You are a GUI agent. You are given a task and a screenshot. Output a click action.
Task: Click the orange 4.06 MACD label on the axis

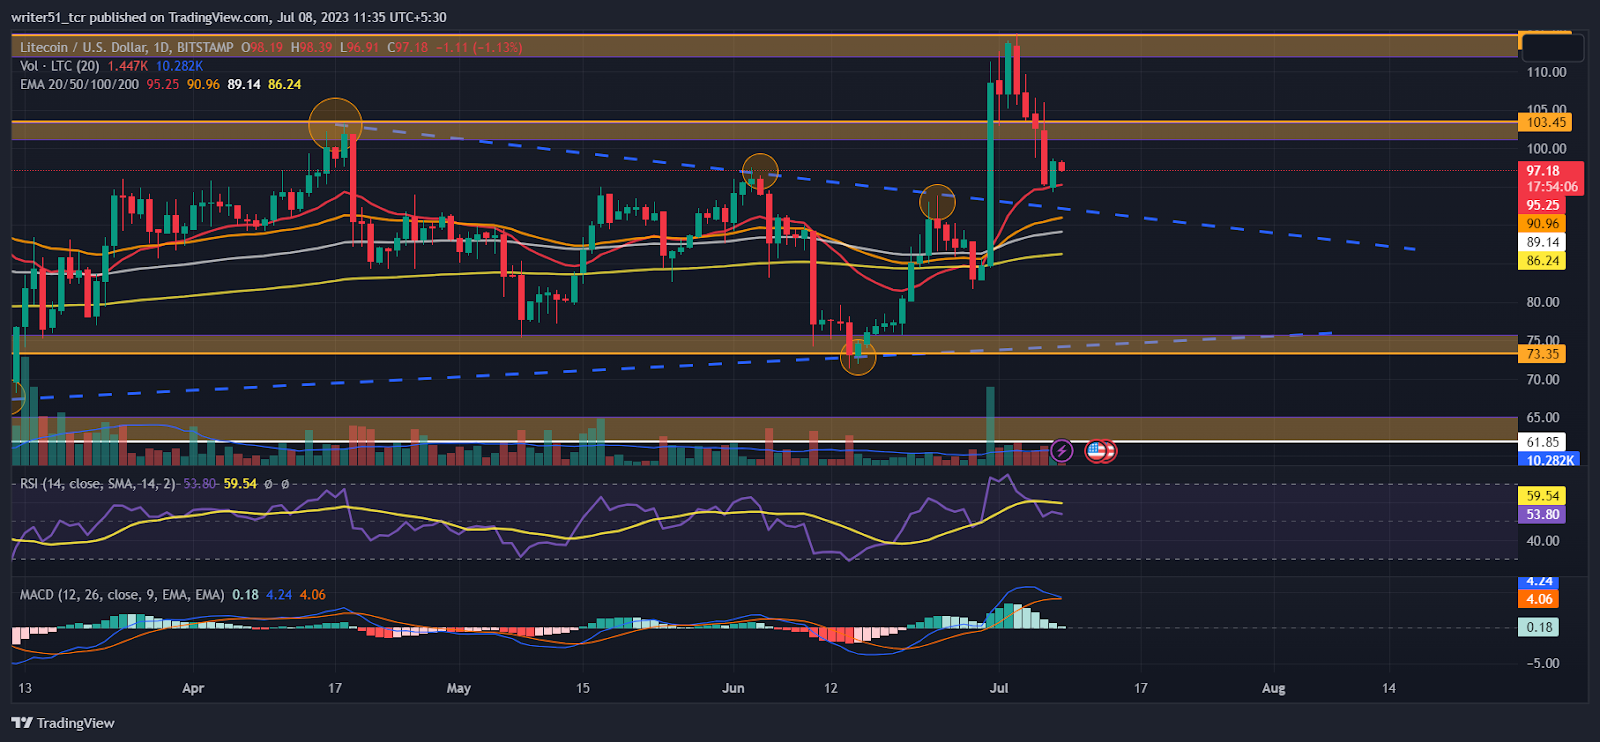coord(1538,600)
